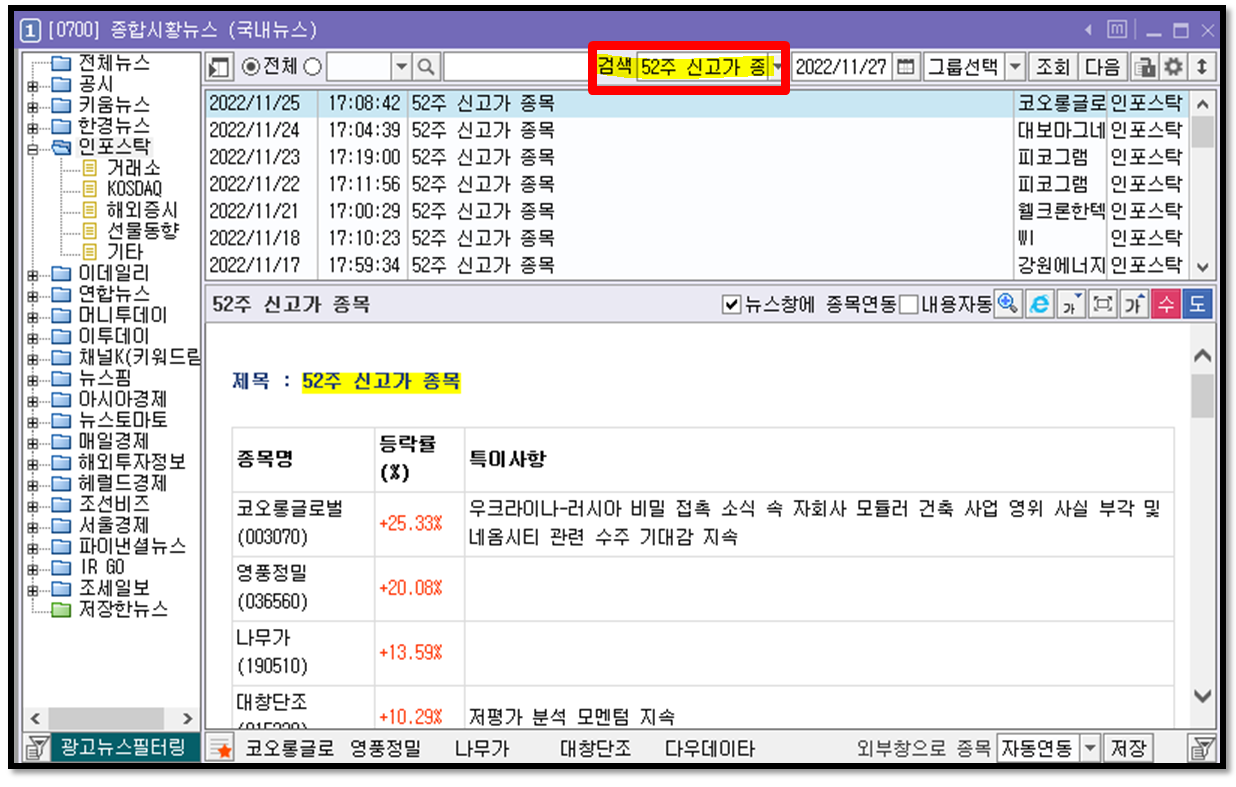The width and height of the screenshot is (1236, 787).
Task: Click the 조회 button
Action: click(1052, 67)
